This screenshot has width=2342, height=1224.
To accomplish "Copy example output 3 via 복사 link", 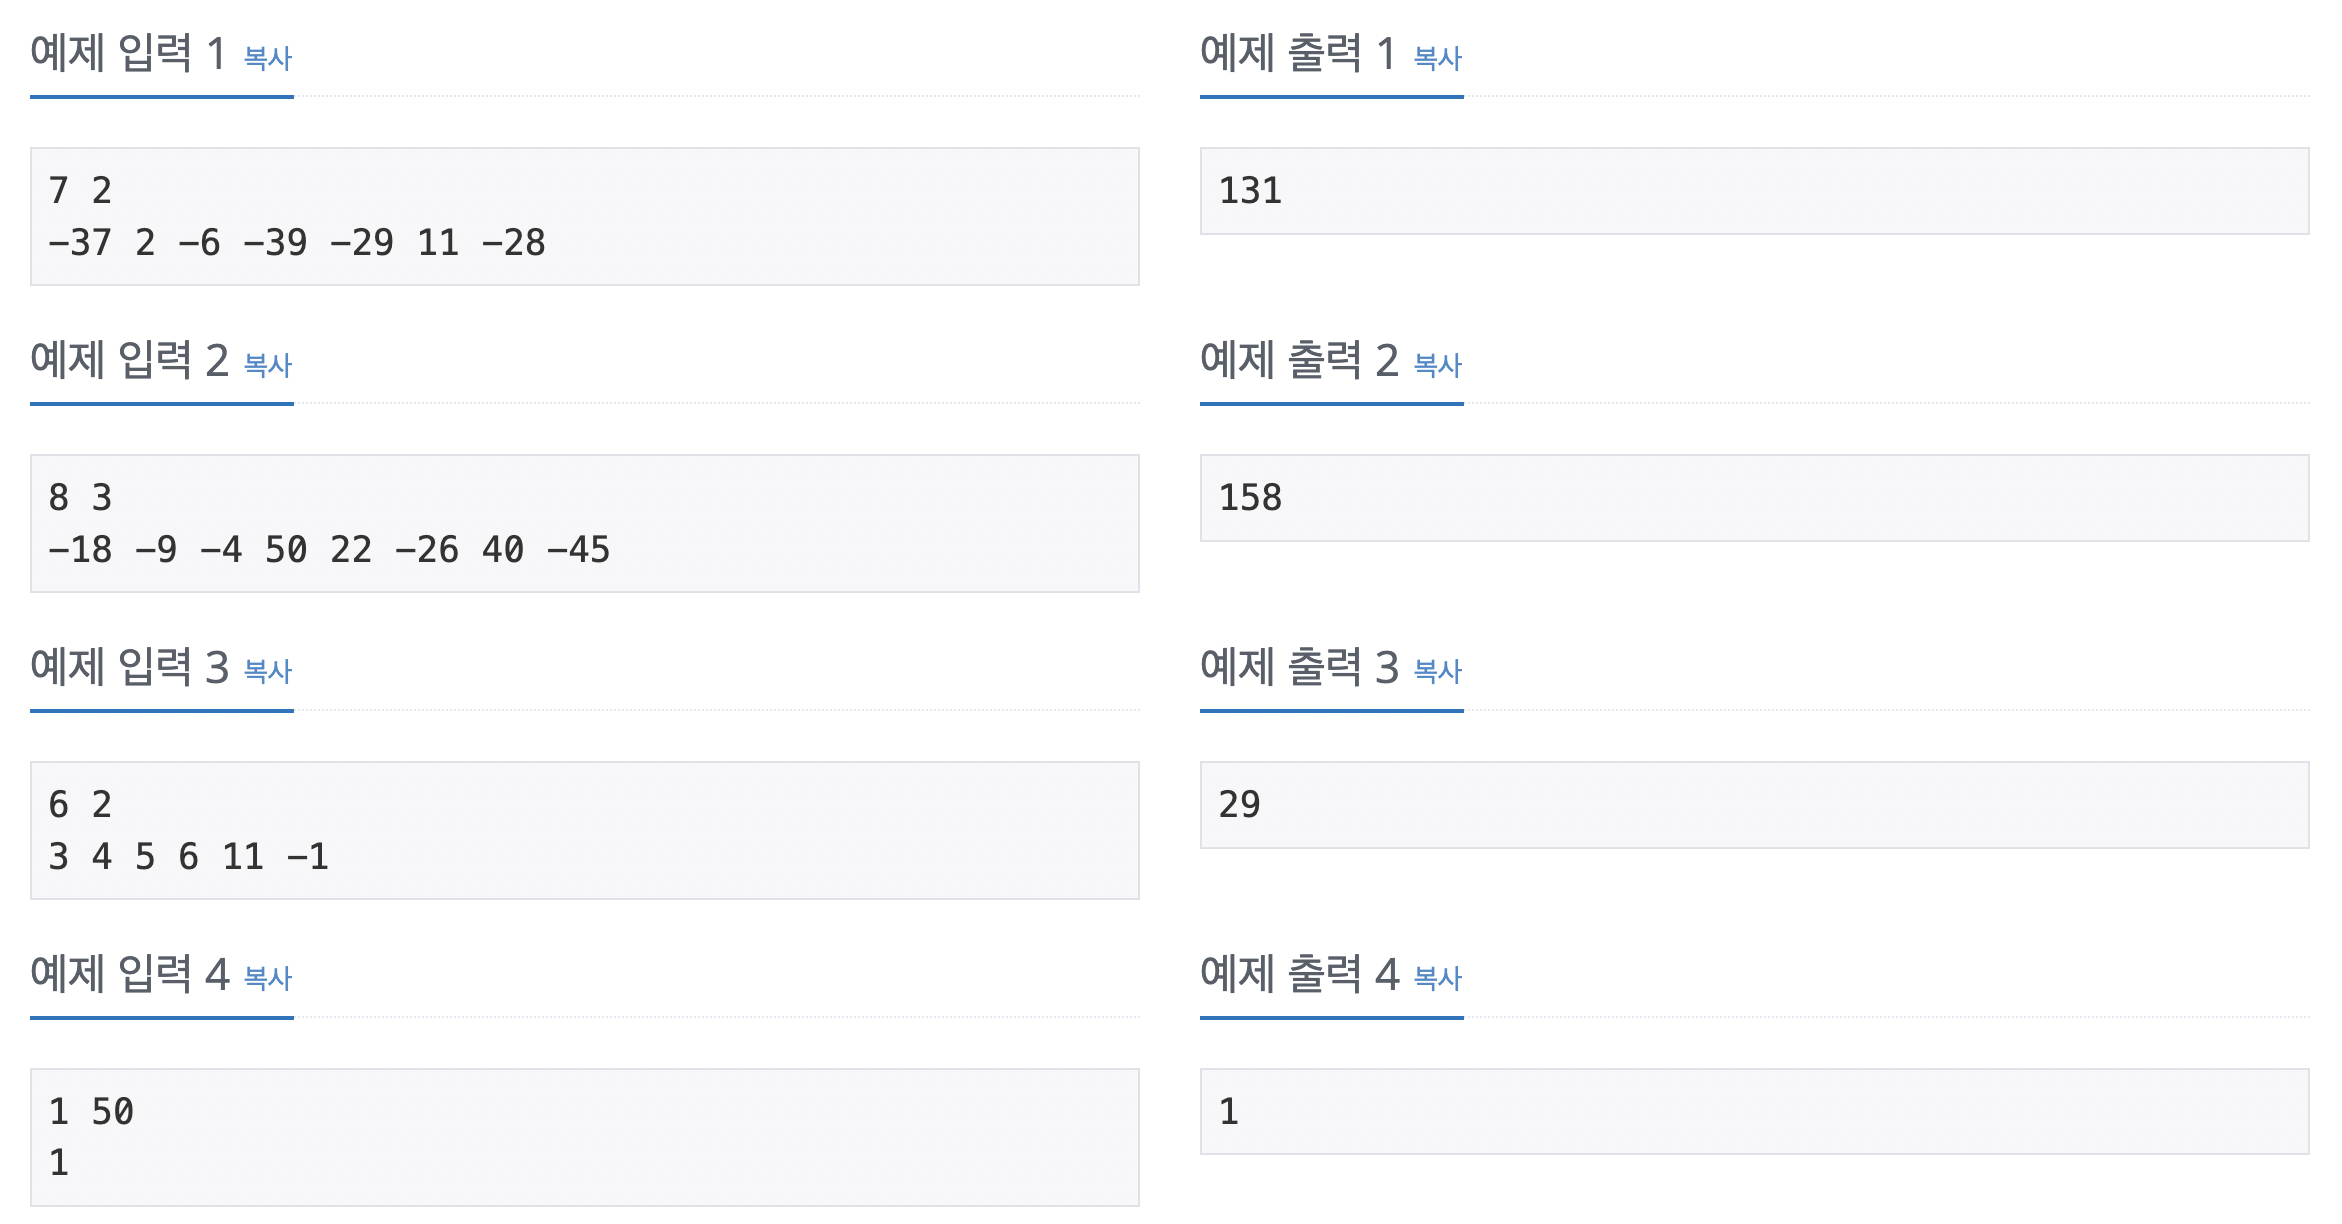I will [x=1438, y=671].
